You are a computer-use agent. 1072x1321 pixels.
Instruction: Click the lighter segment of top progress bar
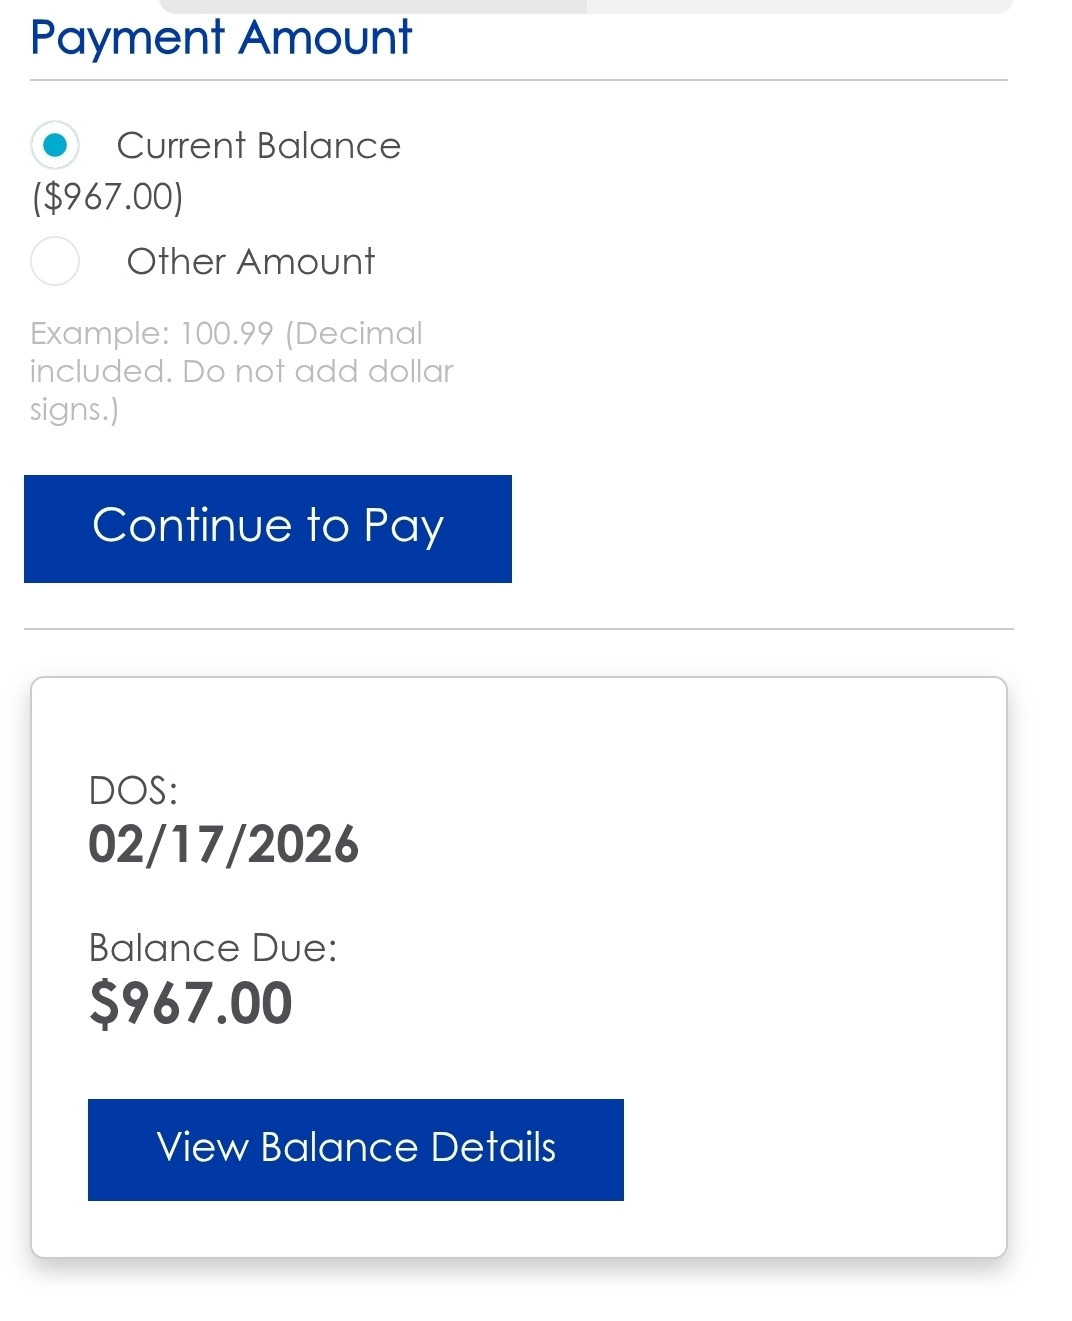[x=800, y=6]
